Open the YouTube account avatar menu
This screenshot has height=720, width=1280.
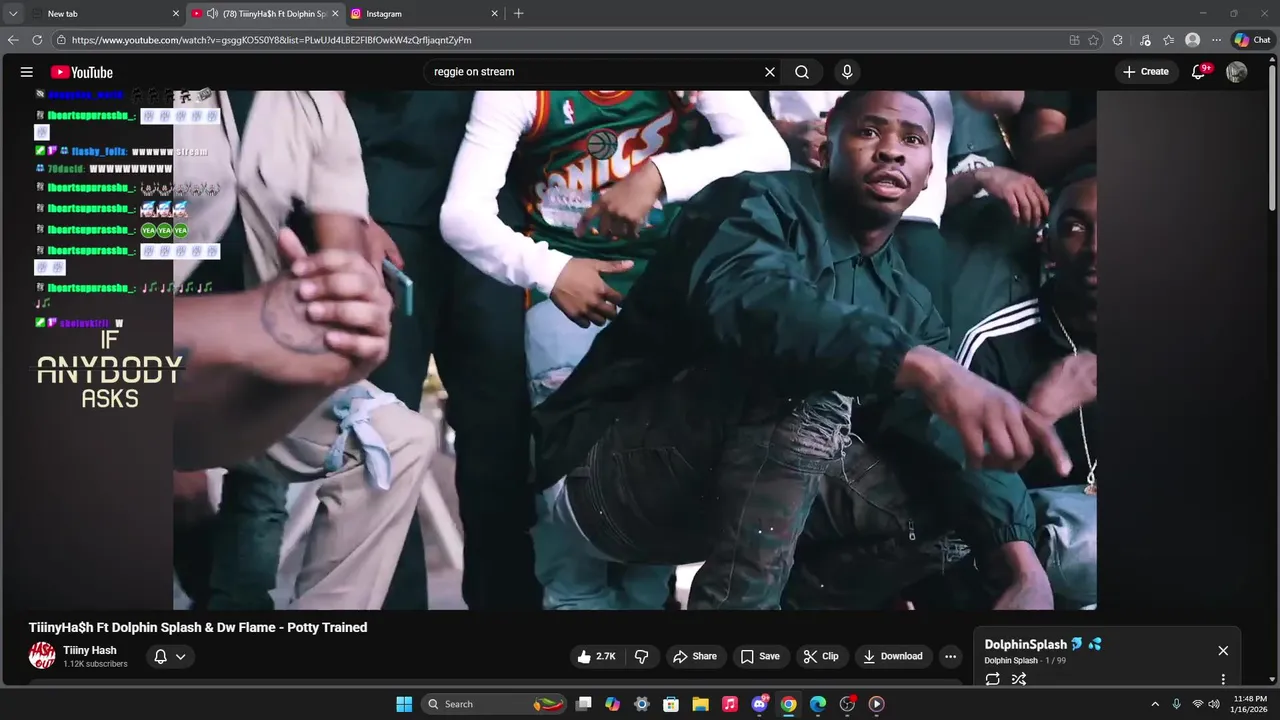point(1237,72)
